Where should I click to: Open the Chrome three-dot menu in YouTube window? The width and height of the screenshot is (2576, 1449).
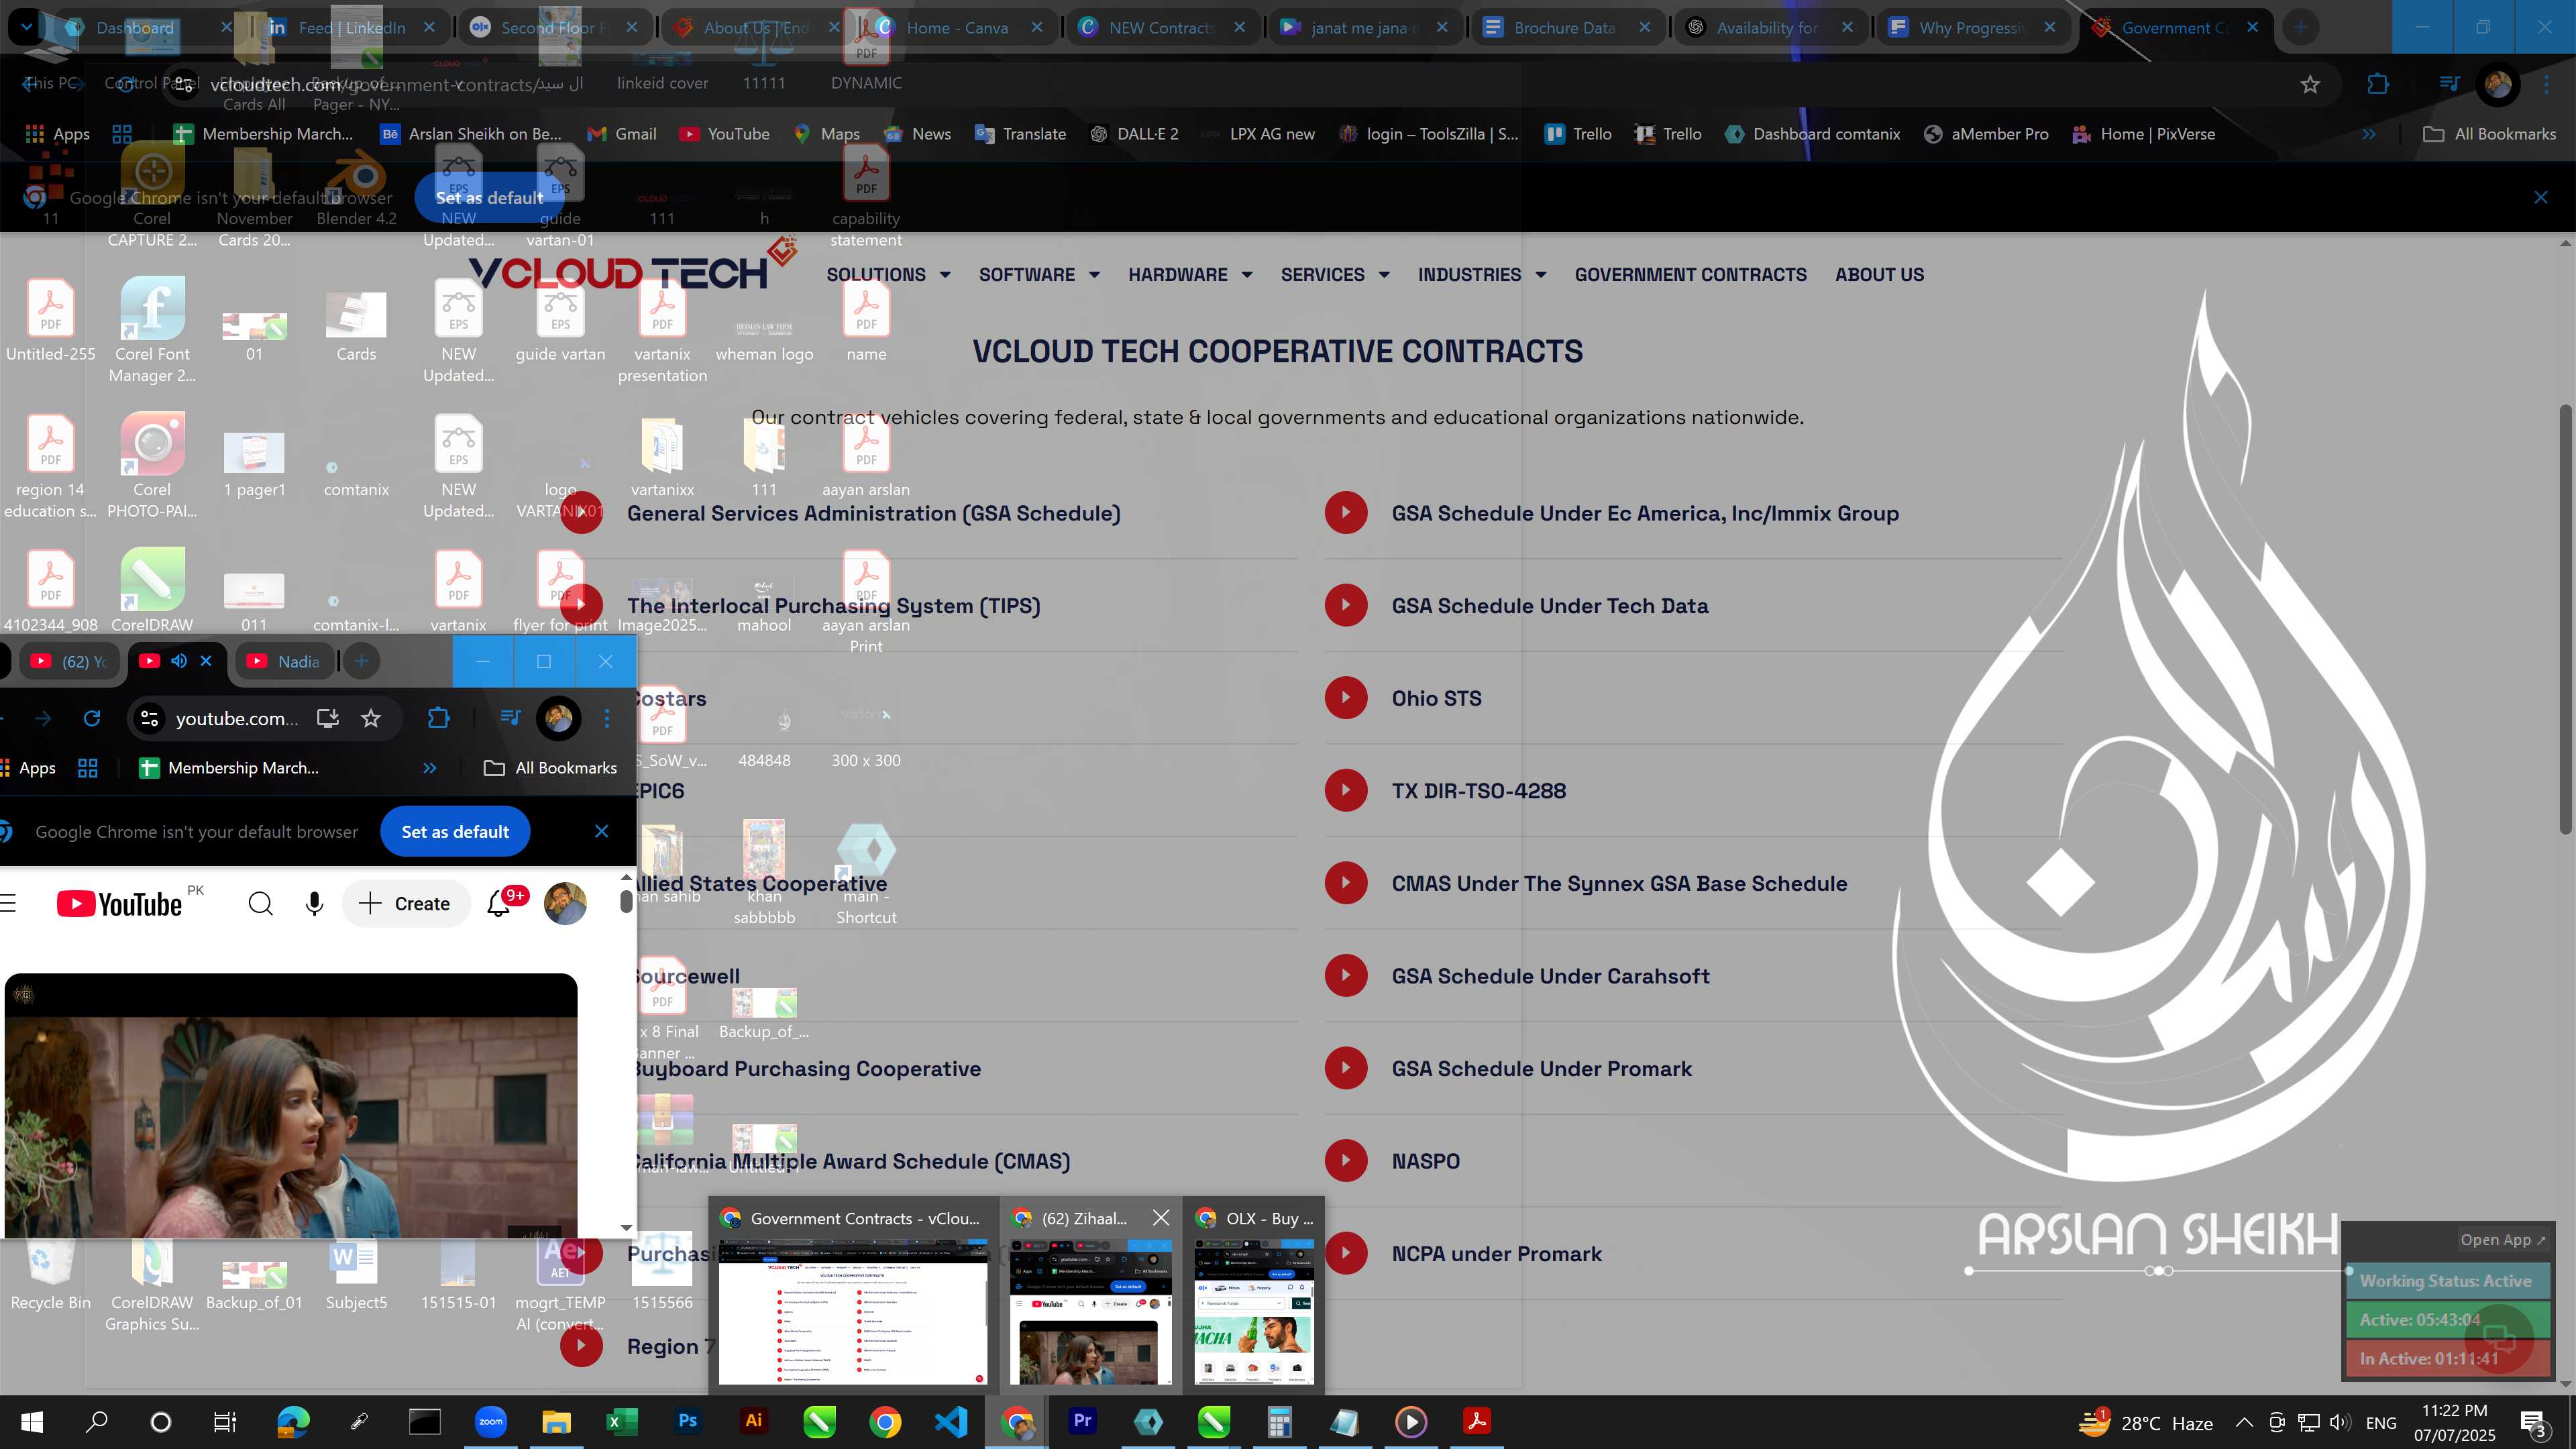pyautogui.click(x=606, y=718)
